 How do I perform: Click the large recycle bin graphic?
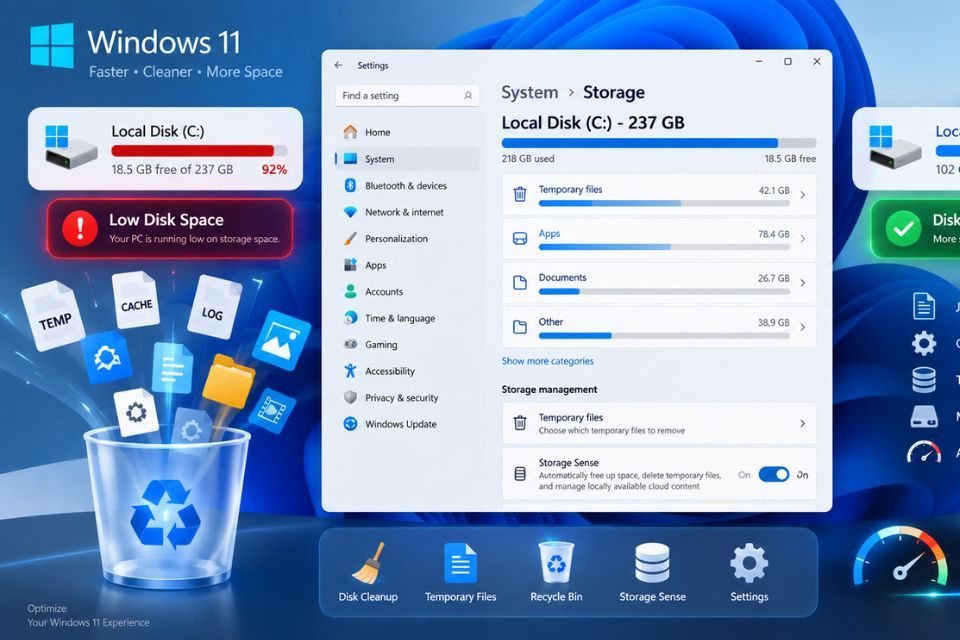coord(167,507)
